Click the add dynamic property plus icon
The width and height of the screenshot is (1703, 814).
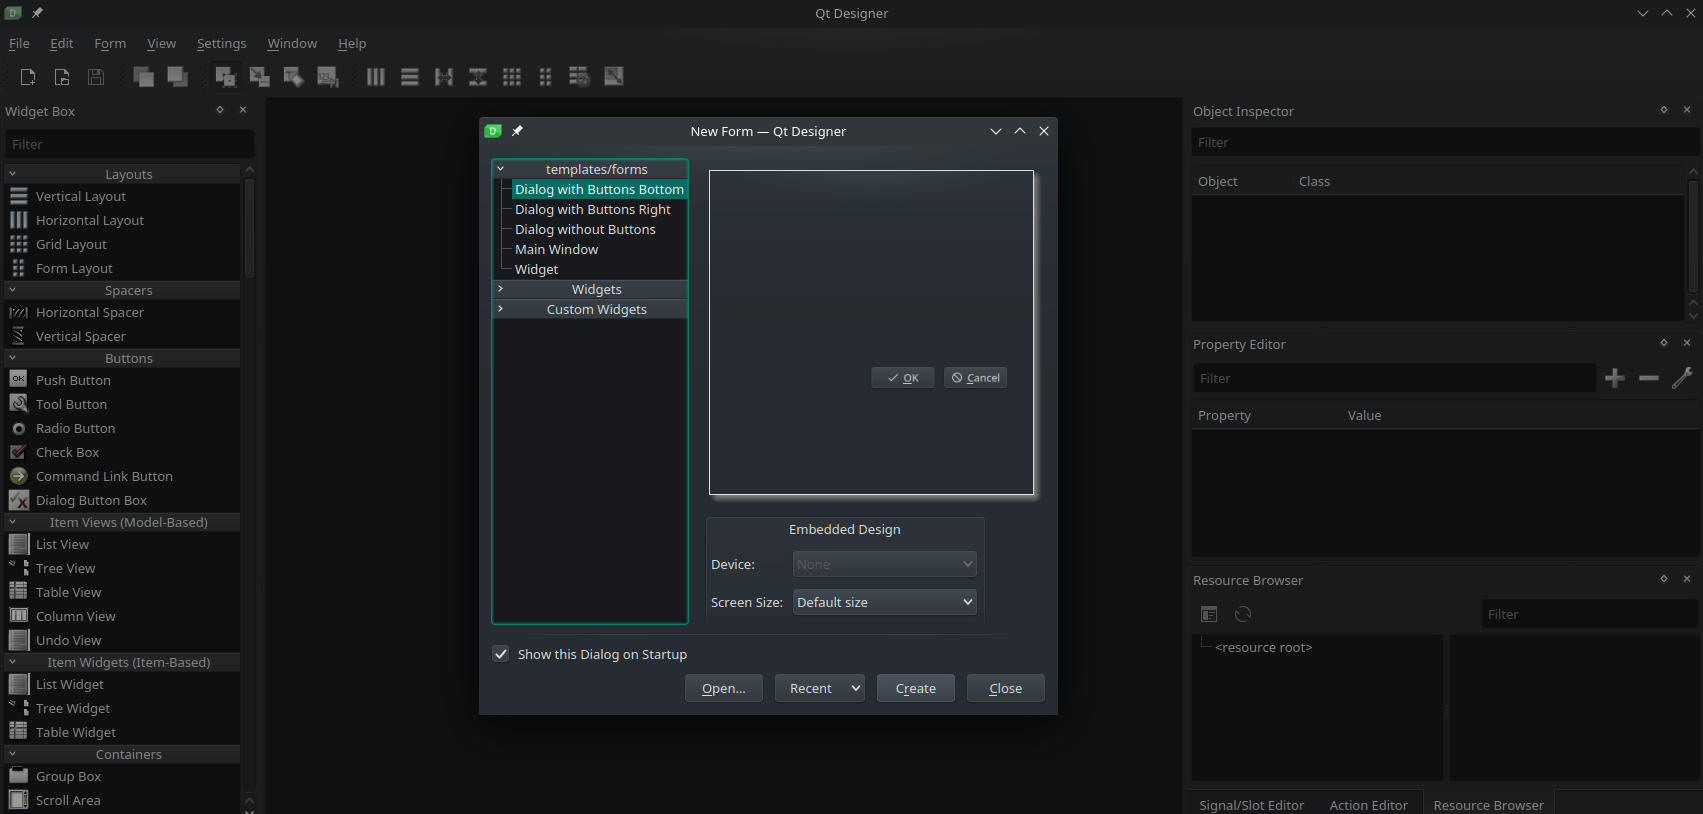1615,378
